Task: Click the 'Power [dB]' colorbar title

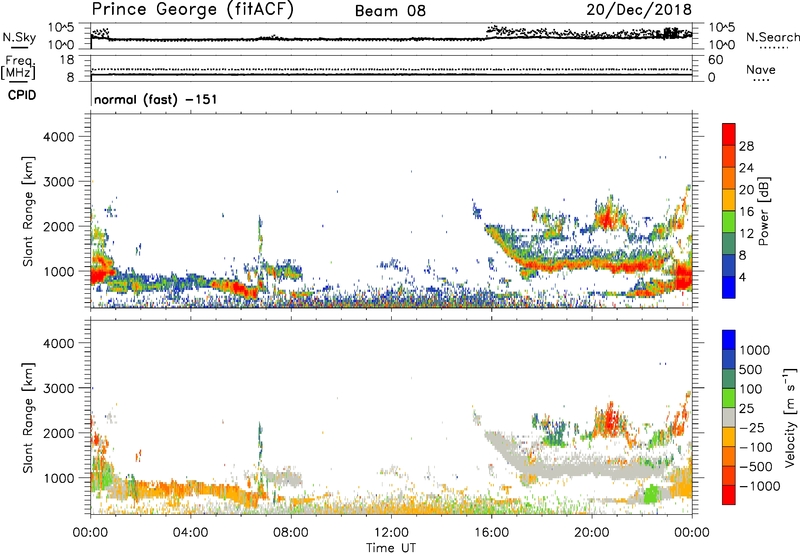Action: pyautogui.click(x=763, y=211)
